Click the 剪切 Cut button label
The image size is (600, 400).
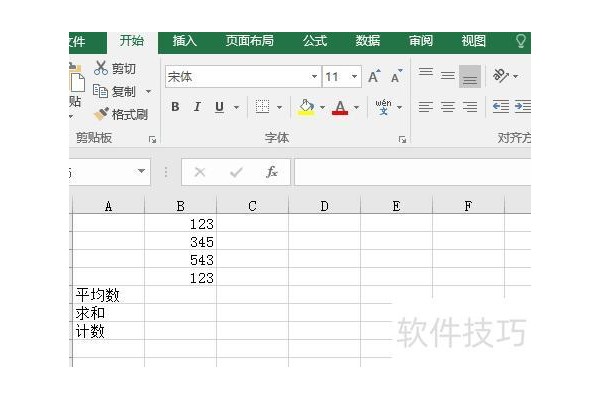124,69
